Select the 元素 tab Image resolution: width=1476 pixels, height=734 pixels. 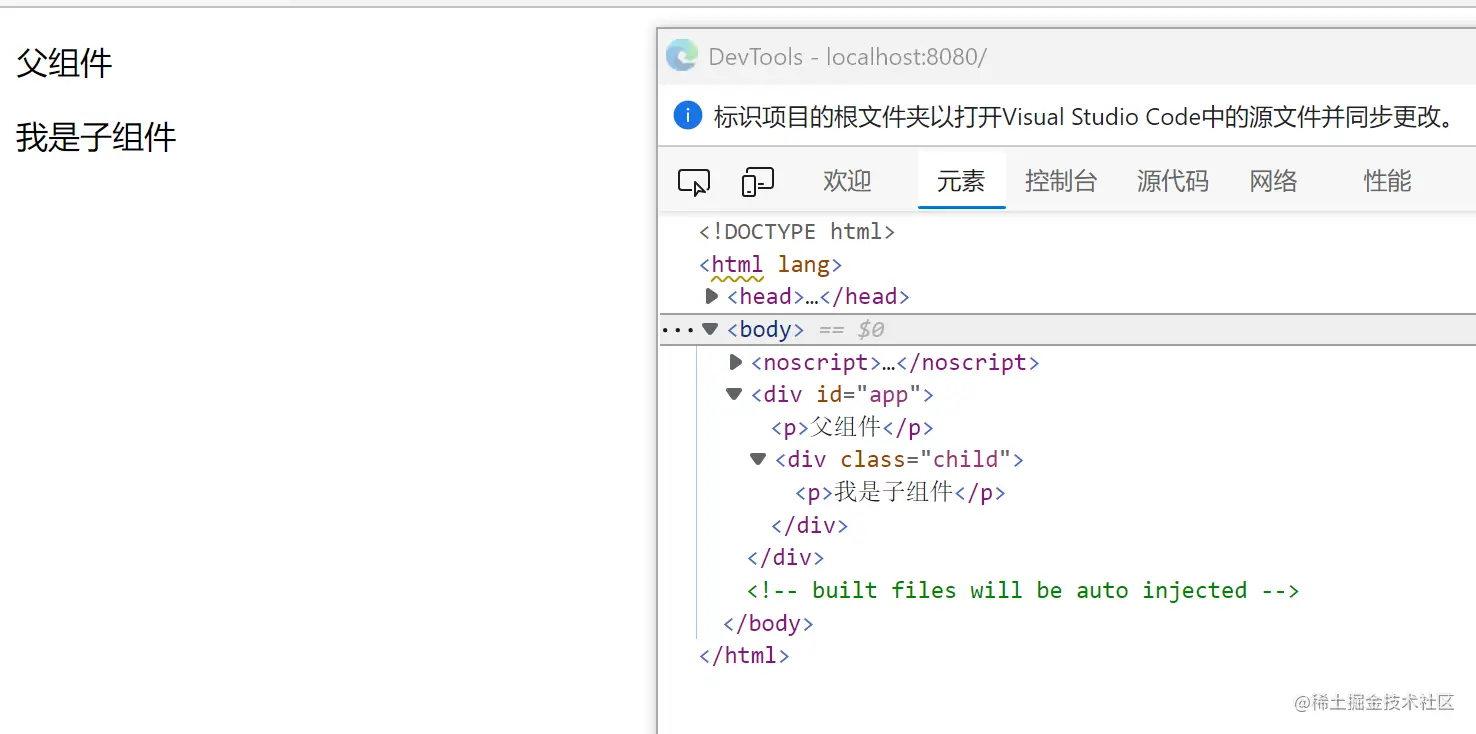point(961,181)
